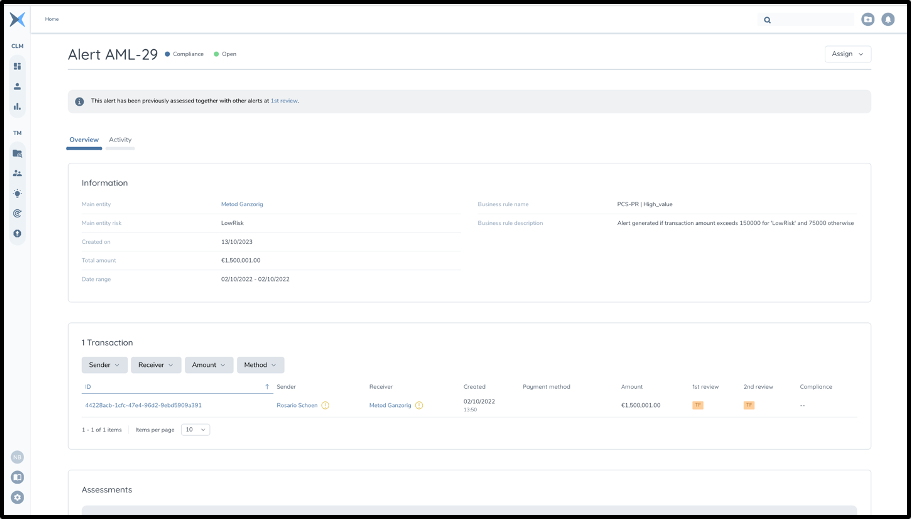Expand the Assign dropdown
The height and width of the screenshot is (520, 912).
point(847,54)
